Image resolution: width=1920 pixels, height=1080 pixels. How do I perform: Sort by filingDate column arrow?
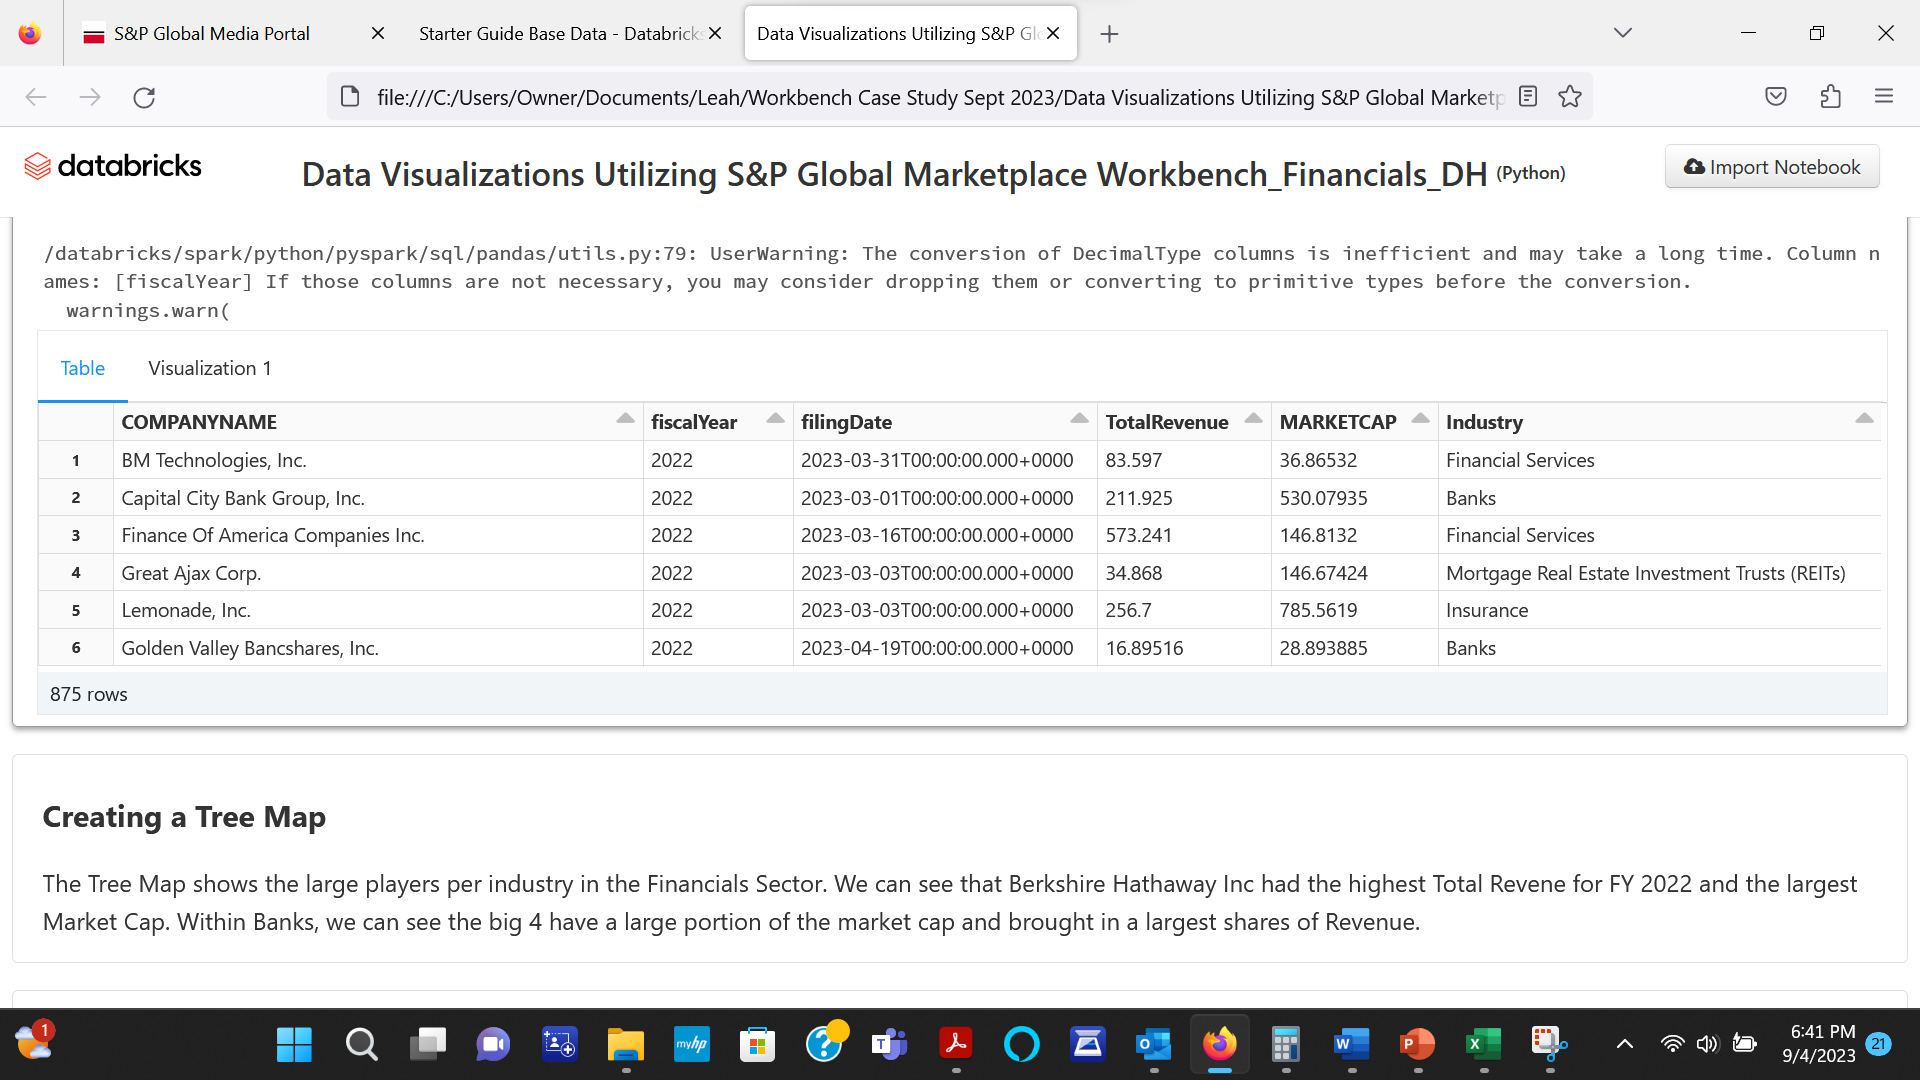coord(1079,419)
